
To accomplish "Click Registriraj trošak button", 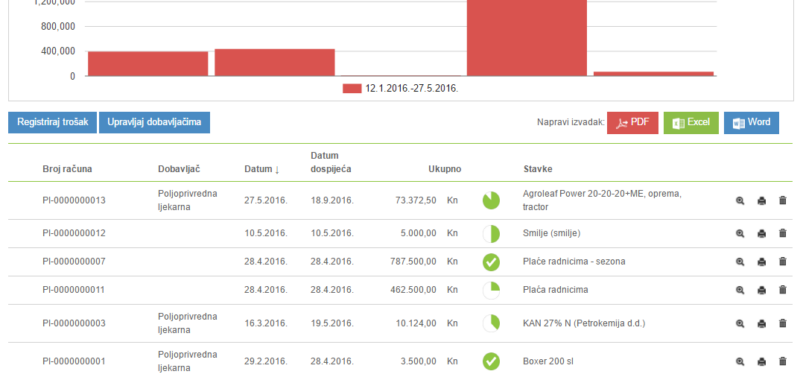I will (x=53, y=122).
